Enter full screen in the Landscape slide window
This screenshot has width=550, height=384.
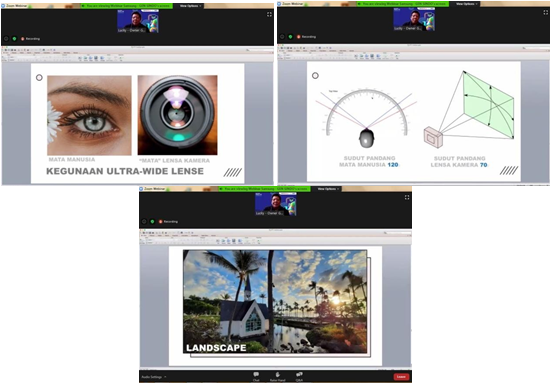[x=407, y=197]
